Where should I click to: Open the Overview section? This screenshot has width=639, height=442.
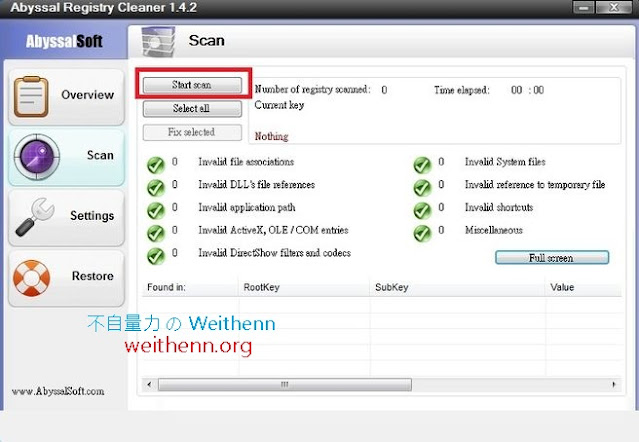point(66,97)
